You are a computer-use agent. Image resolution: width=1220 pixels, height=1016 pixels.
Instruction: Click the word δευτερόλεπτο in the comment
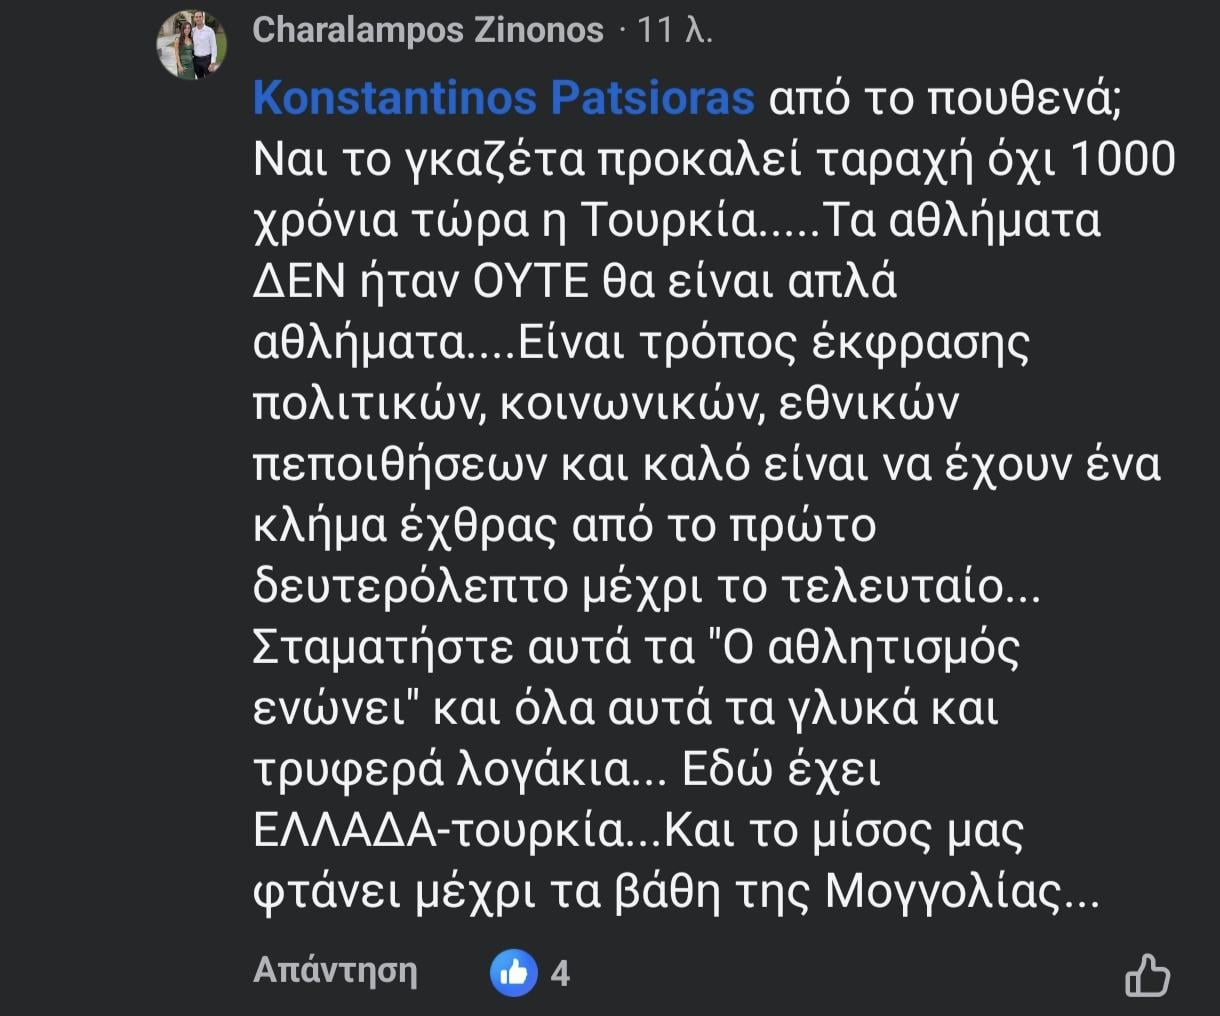point(410,588)
